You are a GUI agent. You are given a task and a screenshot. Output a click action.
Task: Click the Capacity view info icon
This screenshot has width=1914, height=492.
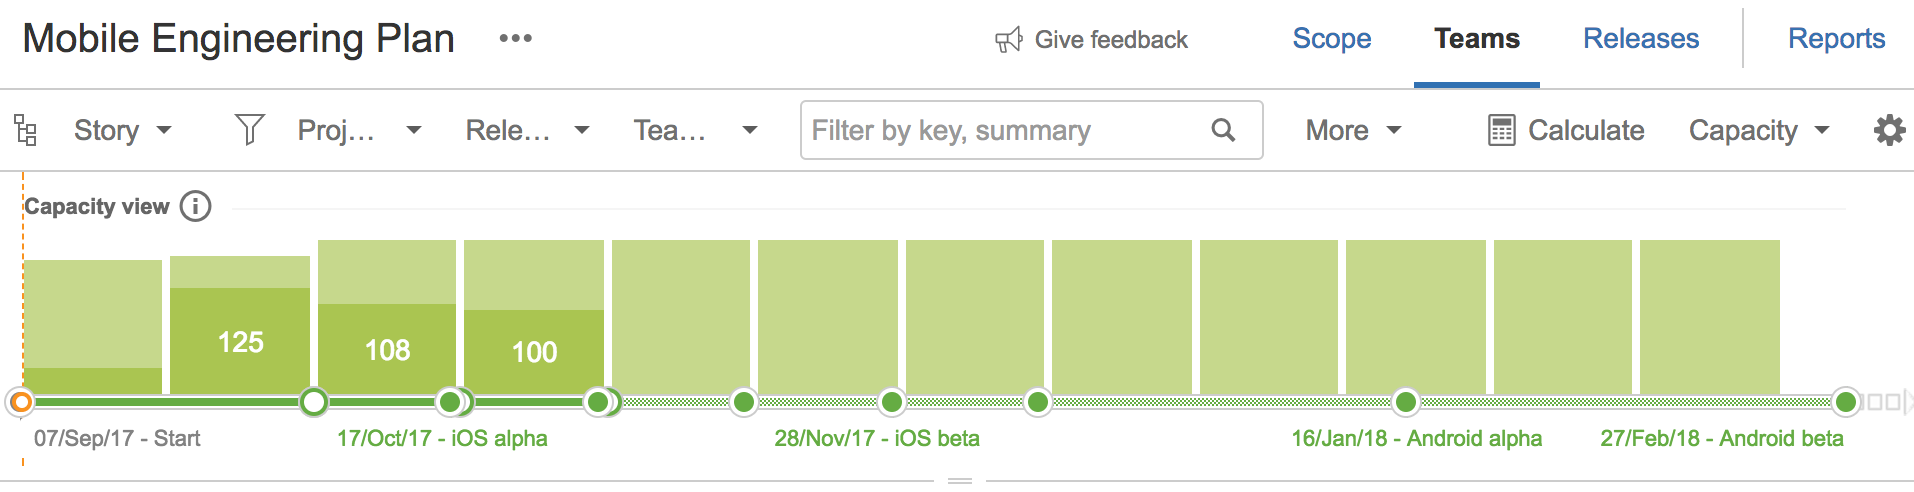[196, 206]
